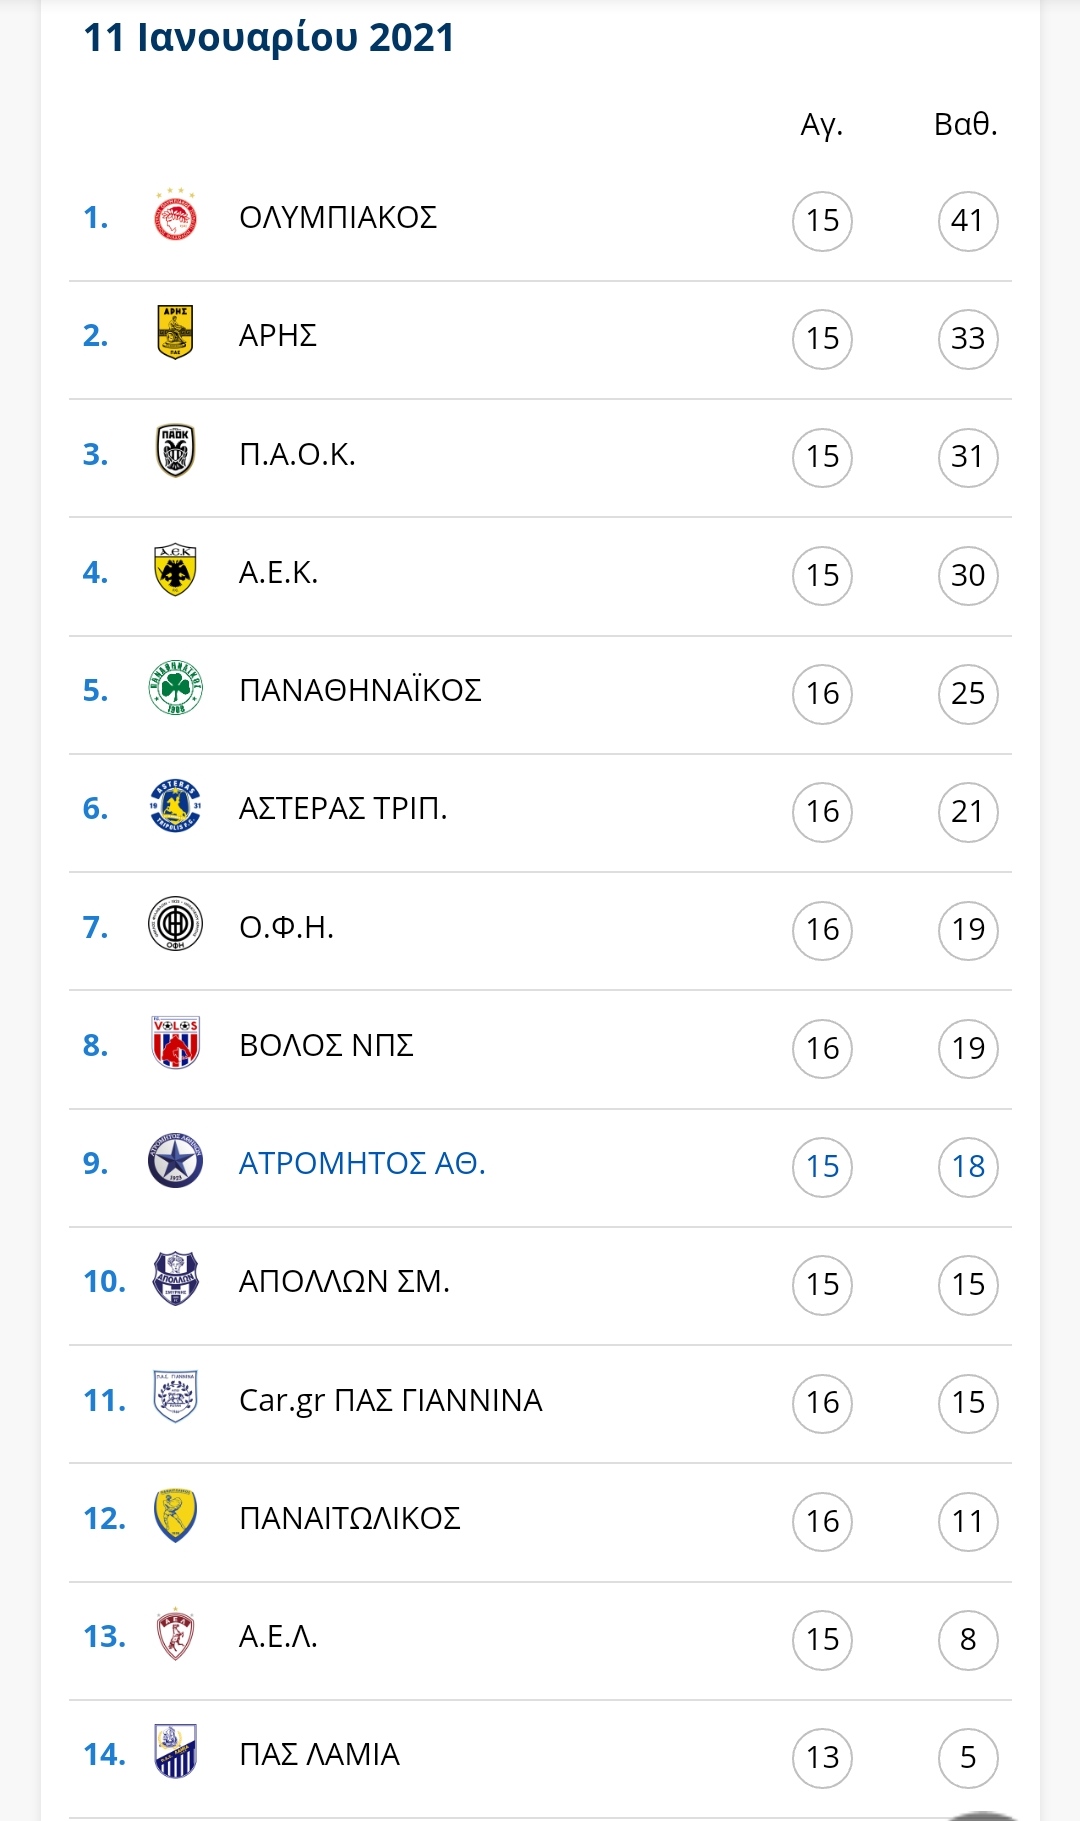The height and width of the screenshot is (1821, 1080).
Task: Select Car.gr ΠΑΣ ΓΙΑΝΝΙΝΑ team name
Action: [391, 1400]
